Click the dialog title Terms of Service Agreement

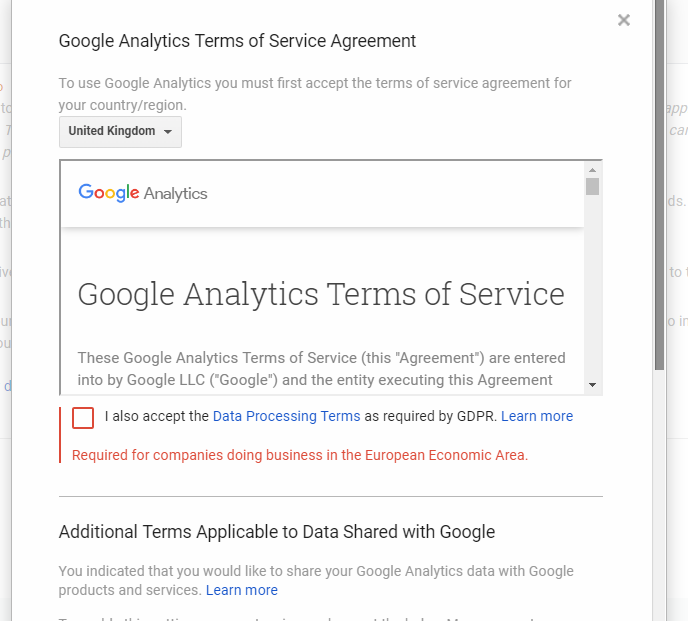coord(237,41)
